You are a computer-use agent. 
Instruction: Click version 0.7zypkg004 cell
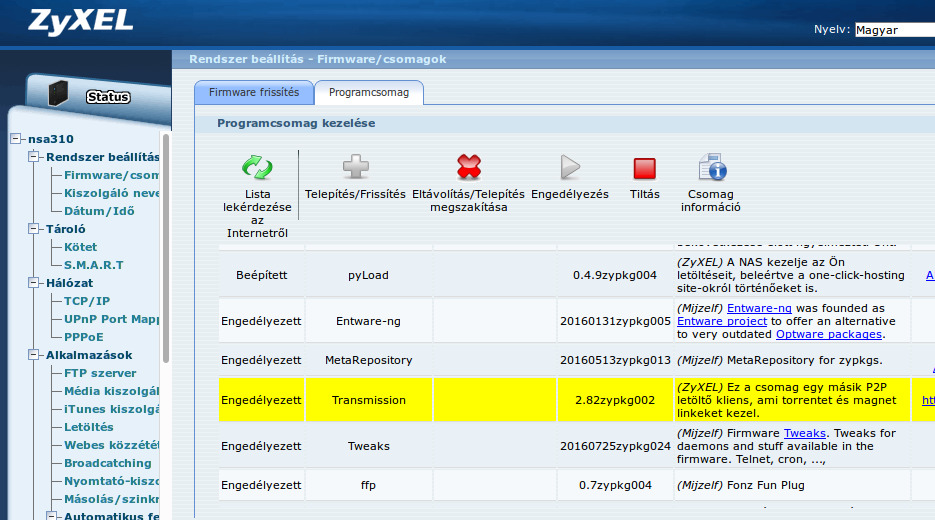[615, 485]
